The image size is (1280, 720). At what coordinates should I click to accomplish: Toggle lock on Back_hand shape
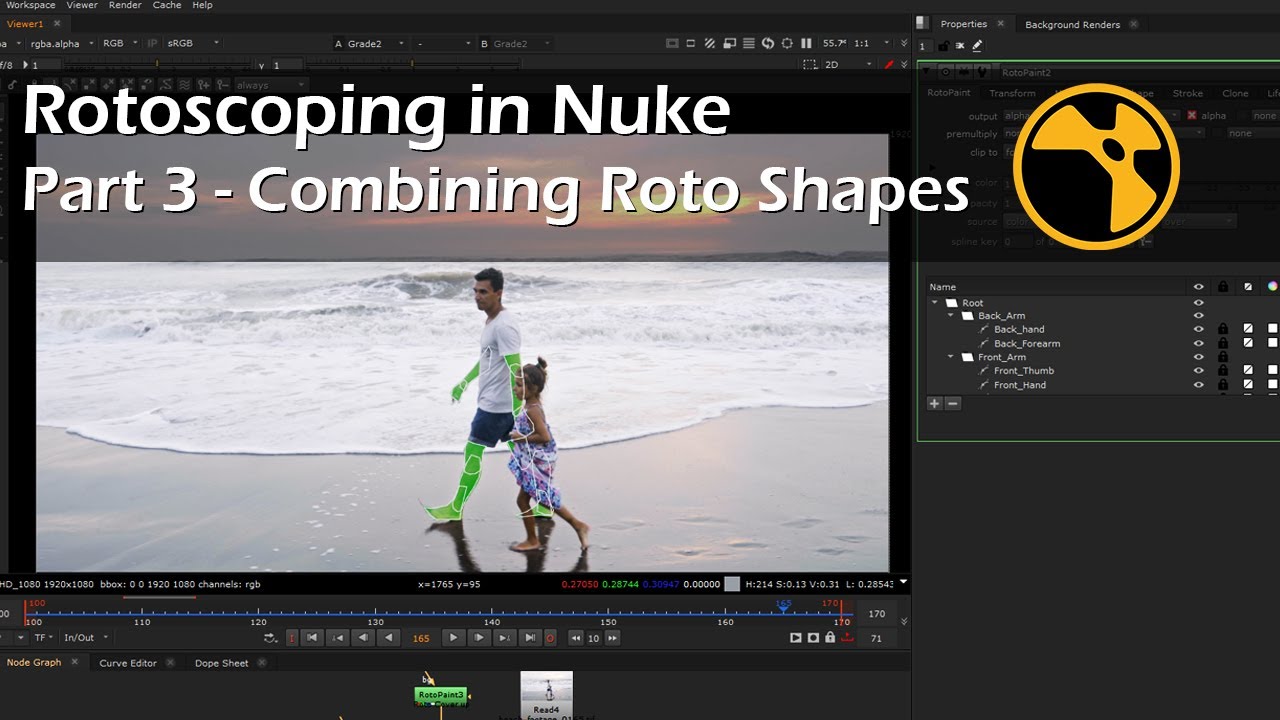tap(1222, 329)
